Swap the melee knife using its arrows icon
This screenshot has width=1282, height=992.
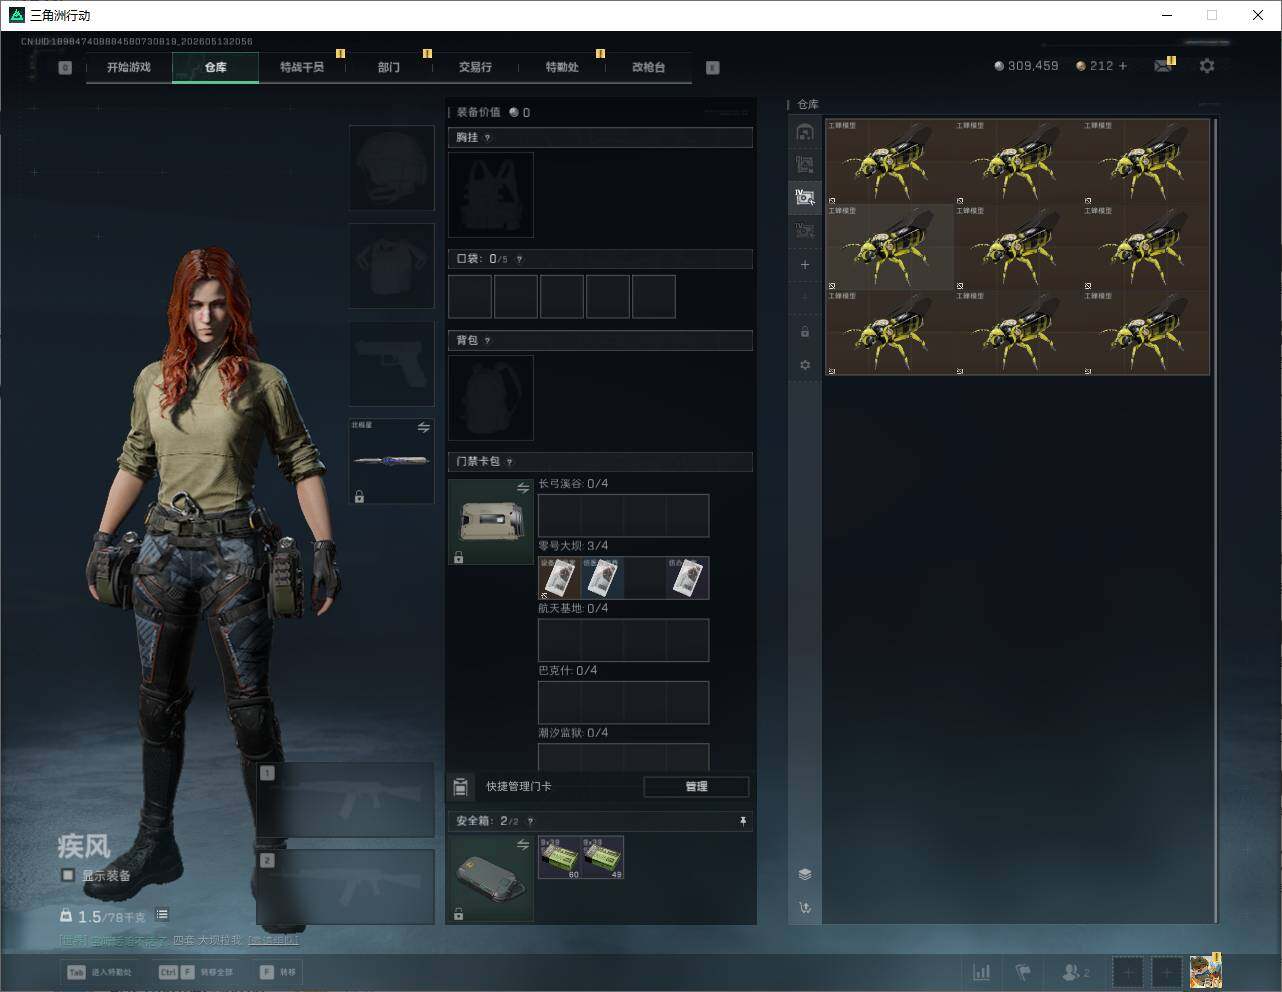click(x=423, y=428)
